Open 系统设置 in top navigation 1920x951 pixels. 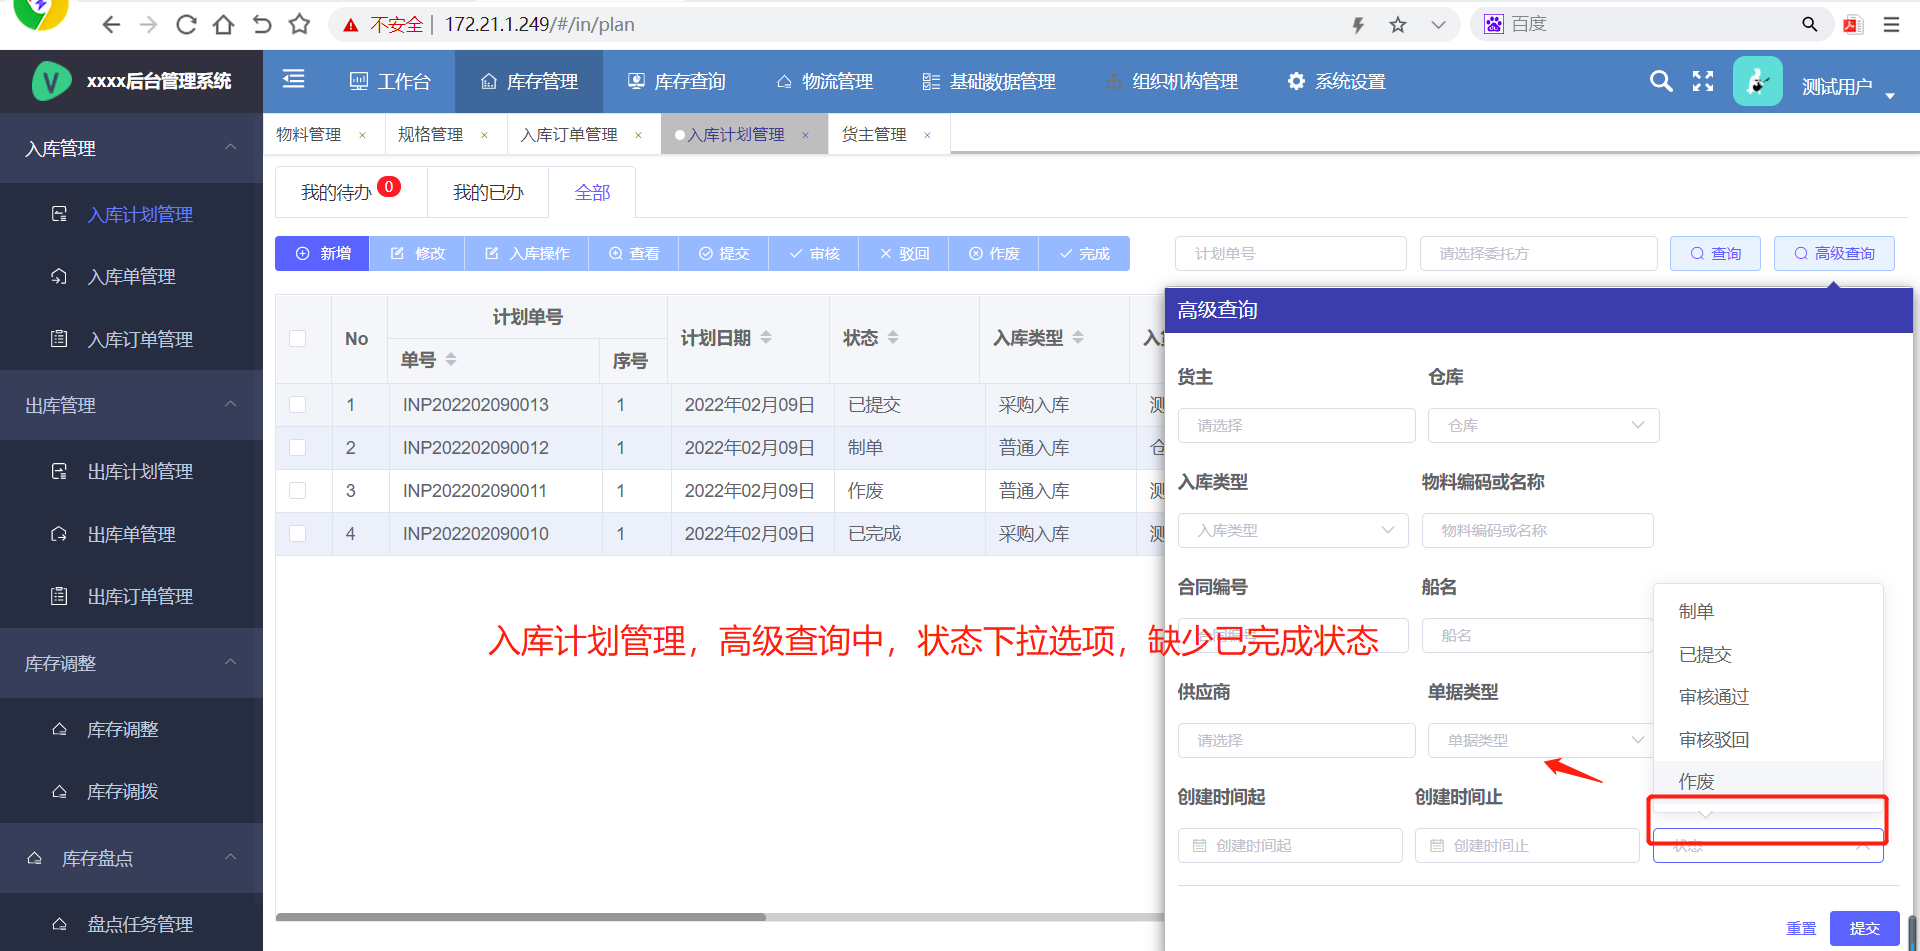pyautogui.click(x=1336, y=81)
